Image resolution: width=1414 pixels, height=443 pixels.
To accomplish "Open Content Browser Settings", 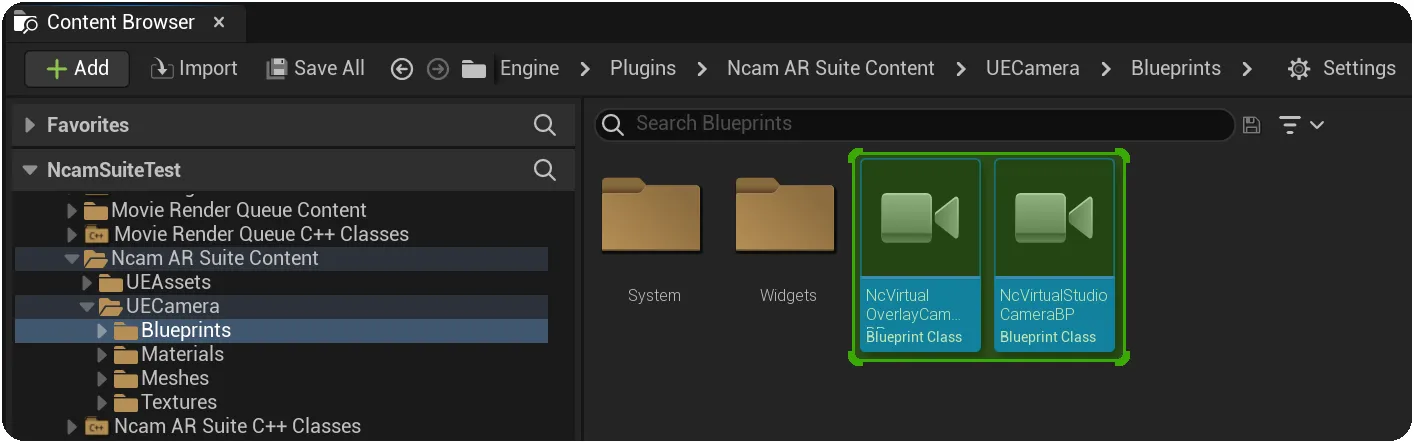I will (x=1342, y=68).
